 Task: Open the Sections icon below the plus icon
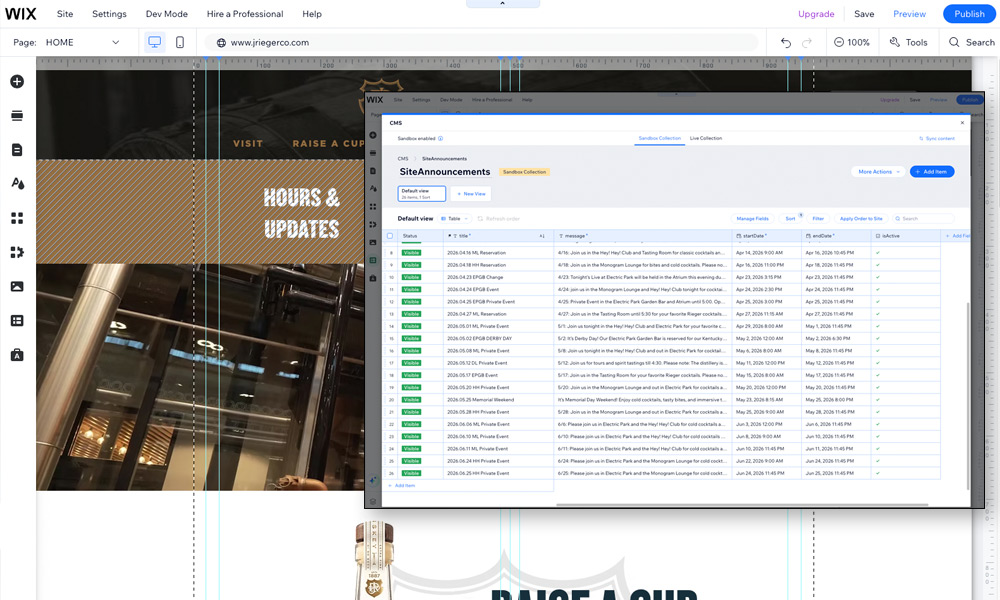[x=17, y=115]
